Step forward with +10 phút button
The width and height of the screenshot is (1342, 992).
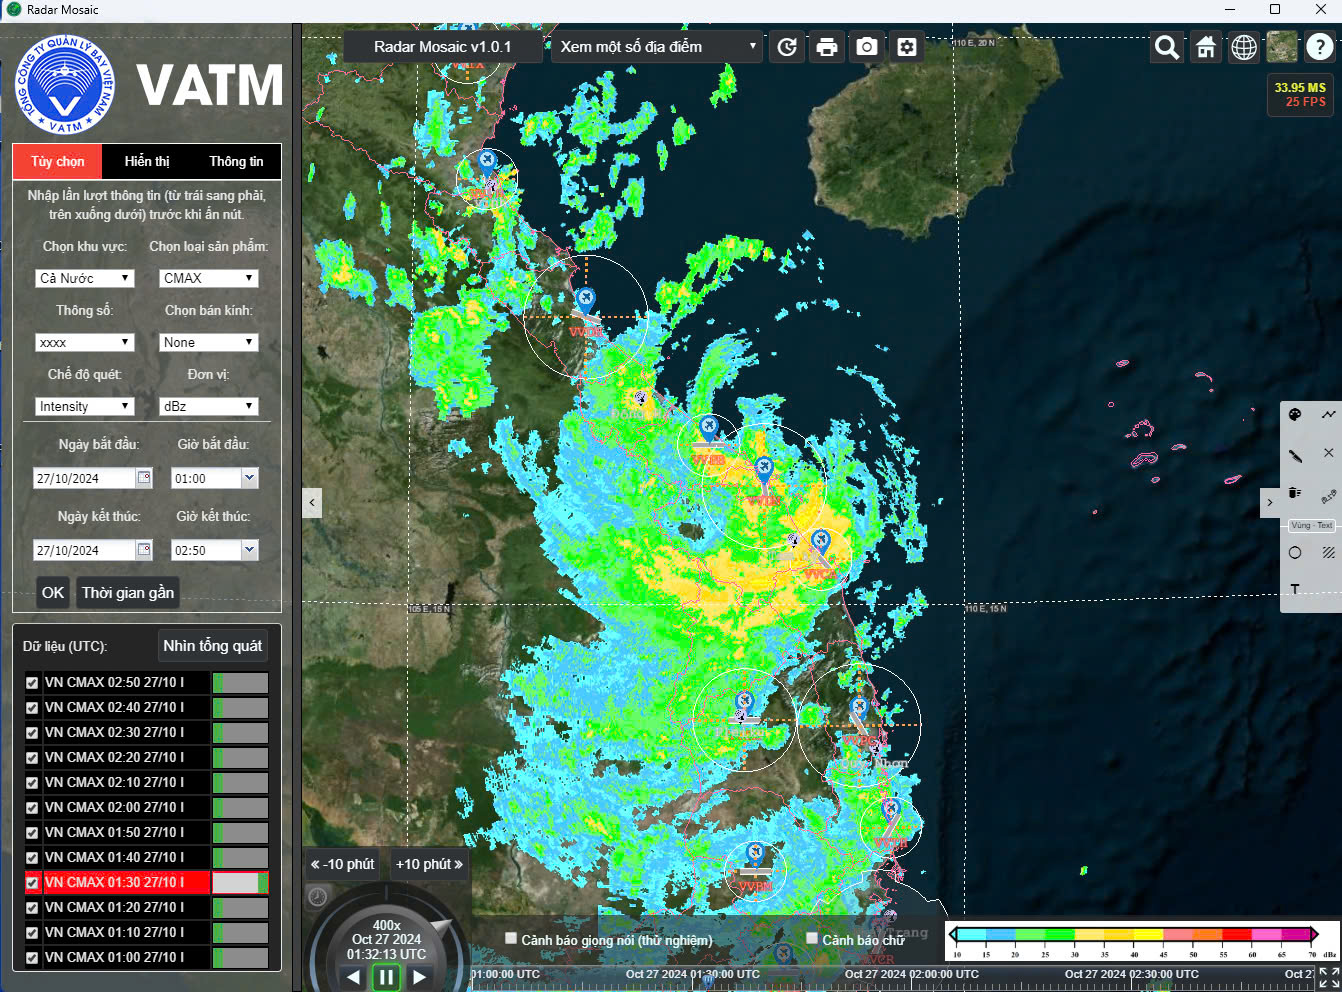429,864
